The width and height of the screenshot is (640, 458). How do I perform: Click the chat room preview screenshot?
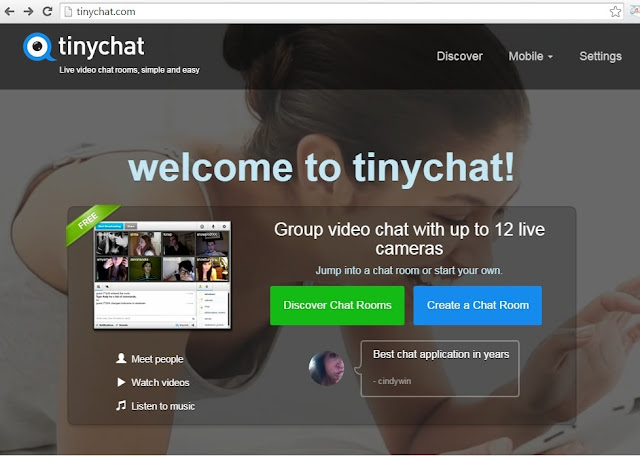(162, 275)
